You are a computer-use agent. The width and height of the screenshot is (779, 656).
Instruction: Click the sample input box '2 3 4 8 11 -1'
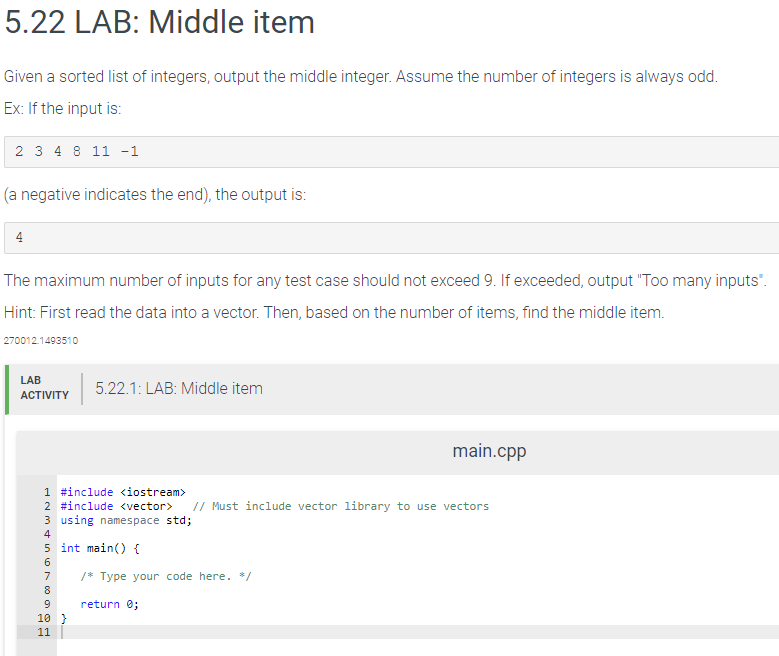pos(391,152)
